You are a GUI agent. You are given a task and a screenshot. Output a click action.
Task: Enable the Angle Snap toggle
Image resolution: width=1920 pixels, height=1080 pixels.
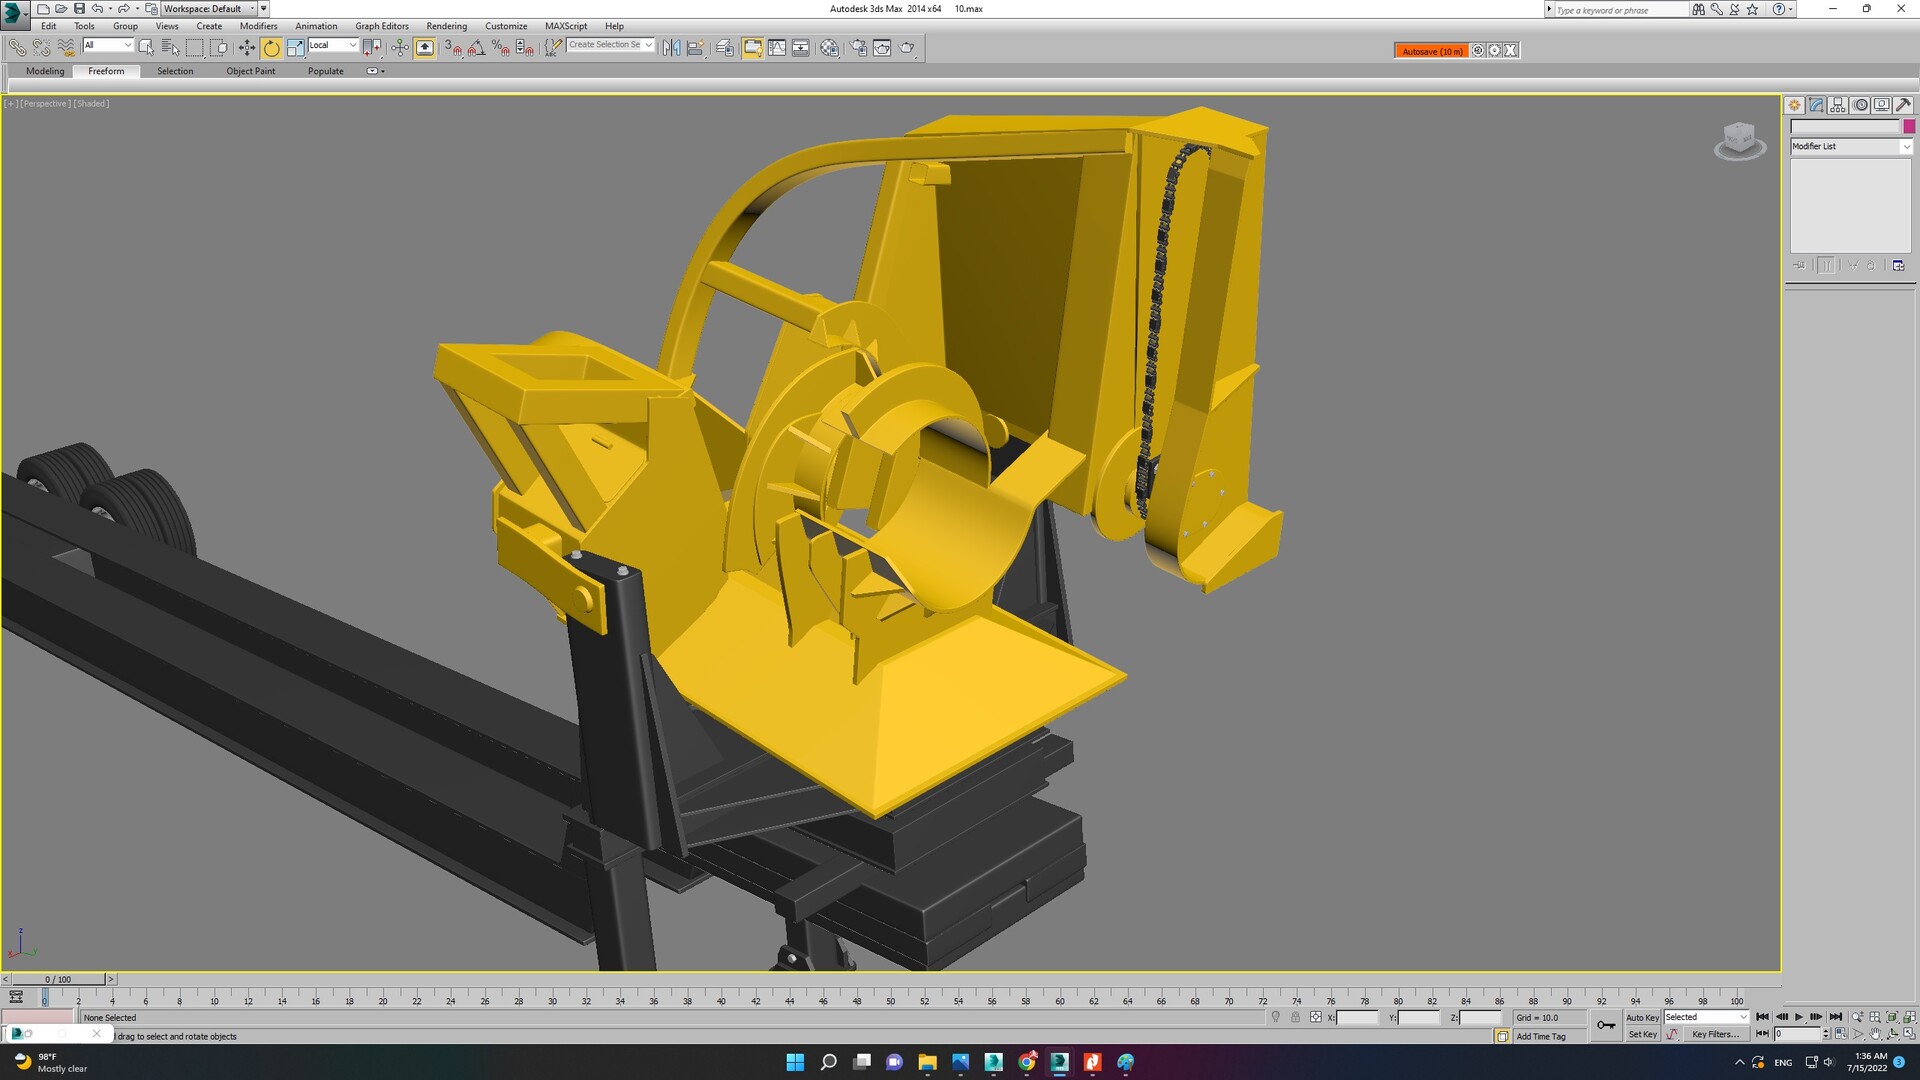point(476,47)
